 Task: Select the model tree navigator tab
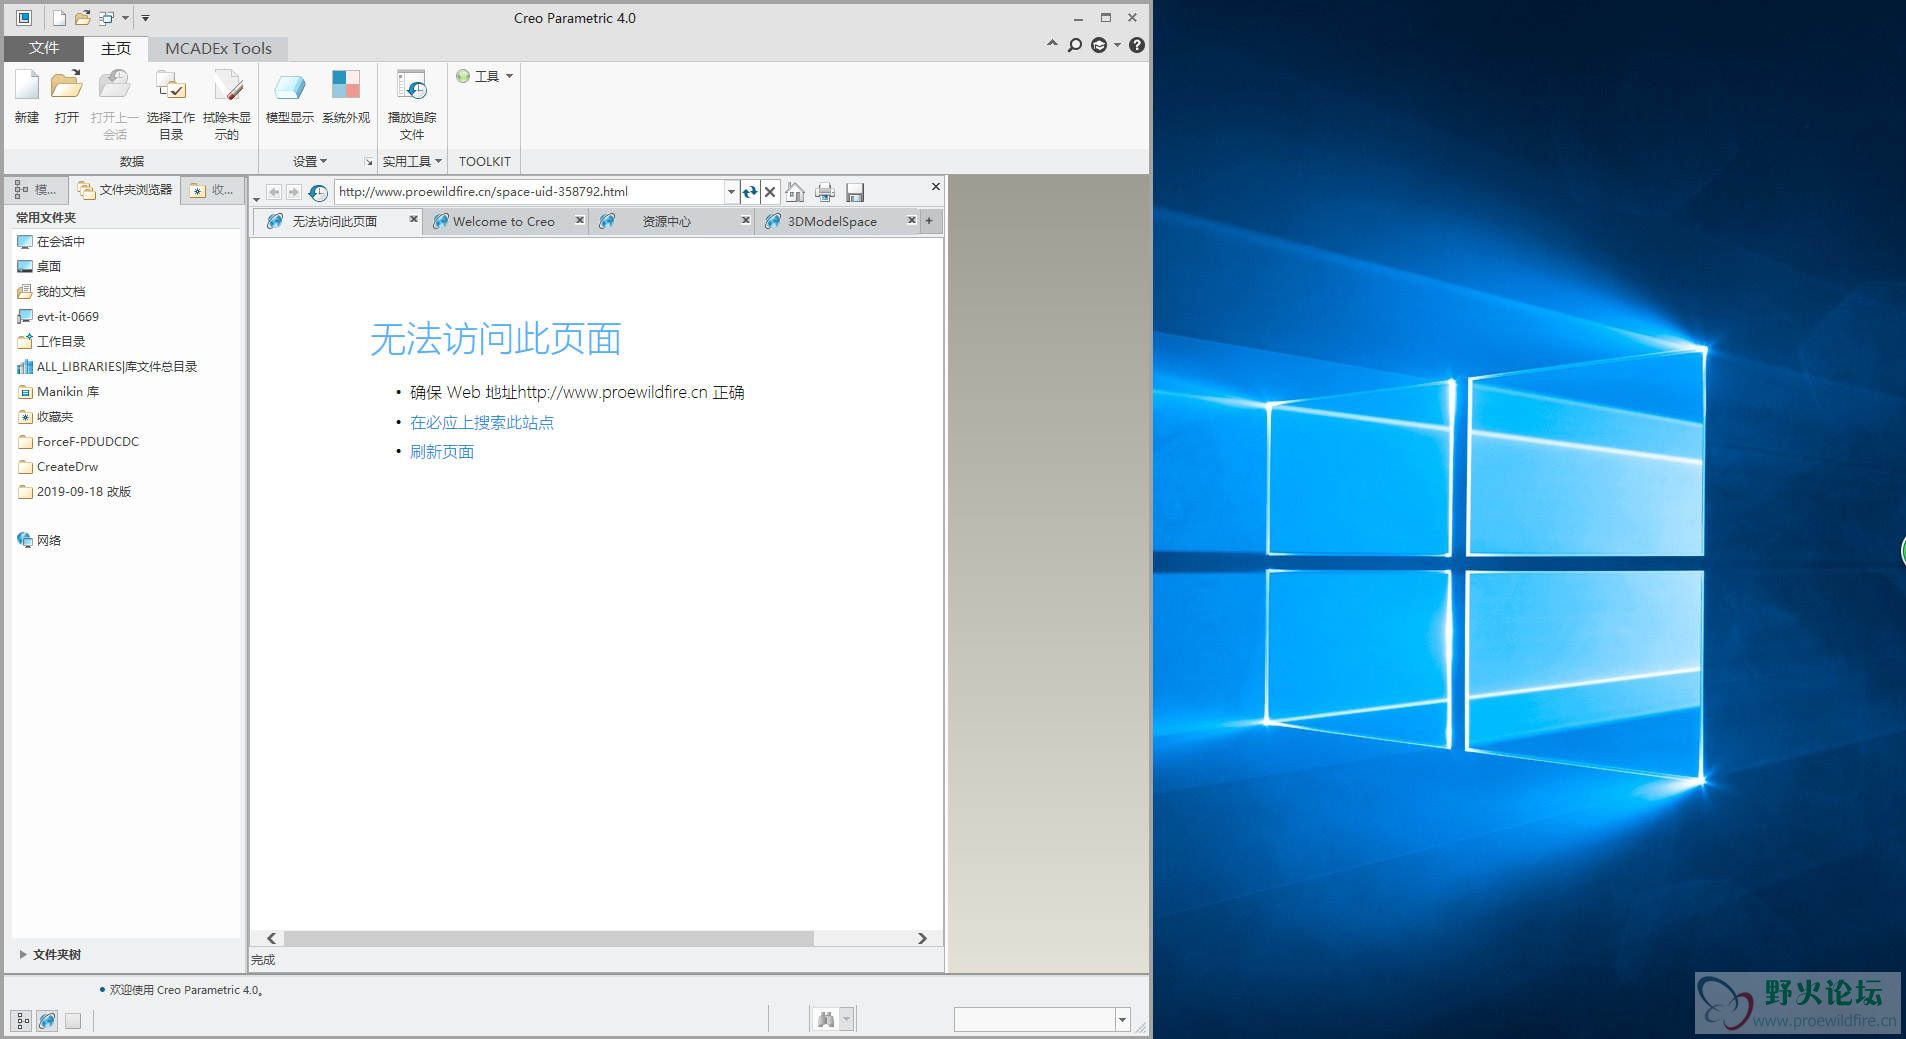click(x=36, y=190)
